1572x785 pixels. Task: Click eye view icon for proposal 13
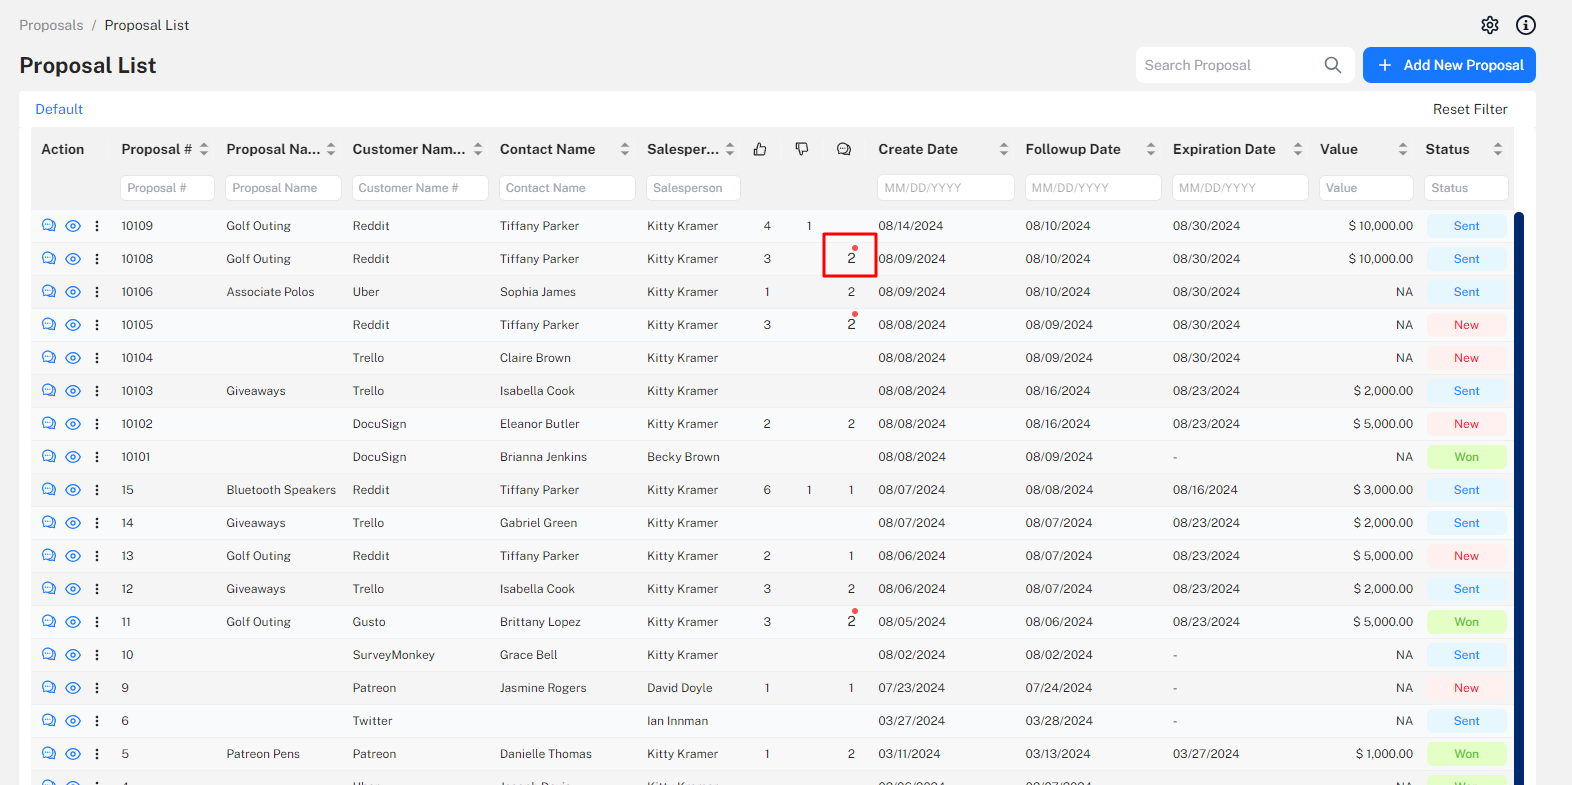[x=73, y=556]
